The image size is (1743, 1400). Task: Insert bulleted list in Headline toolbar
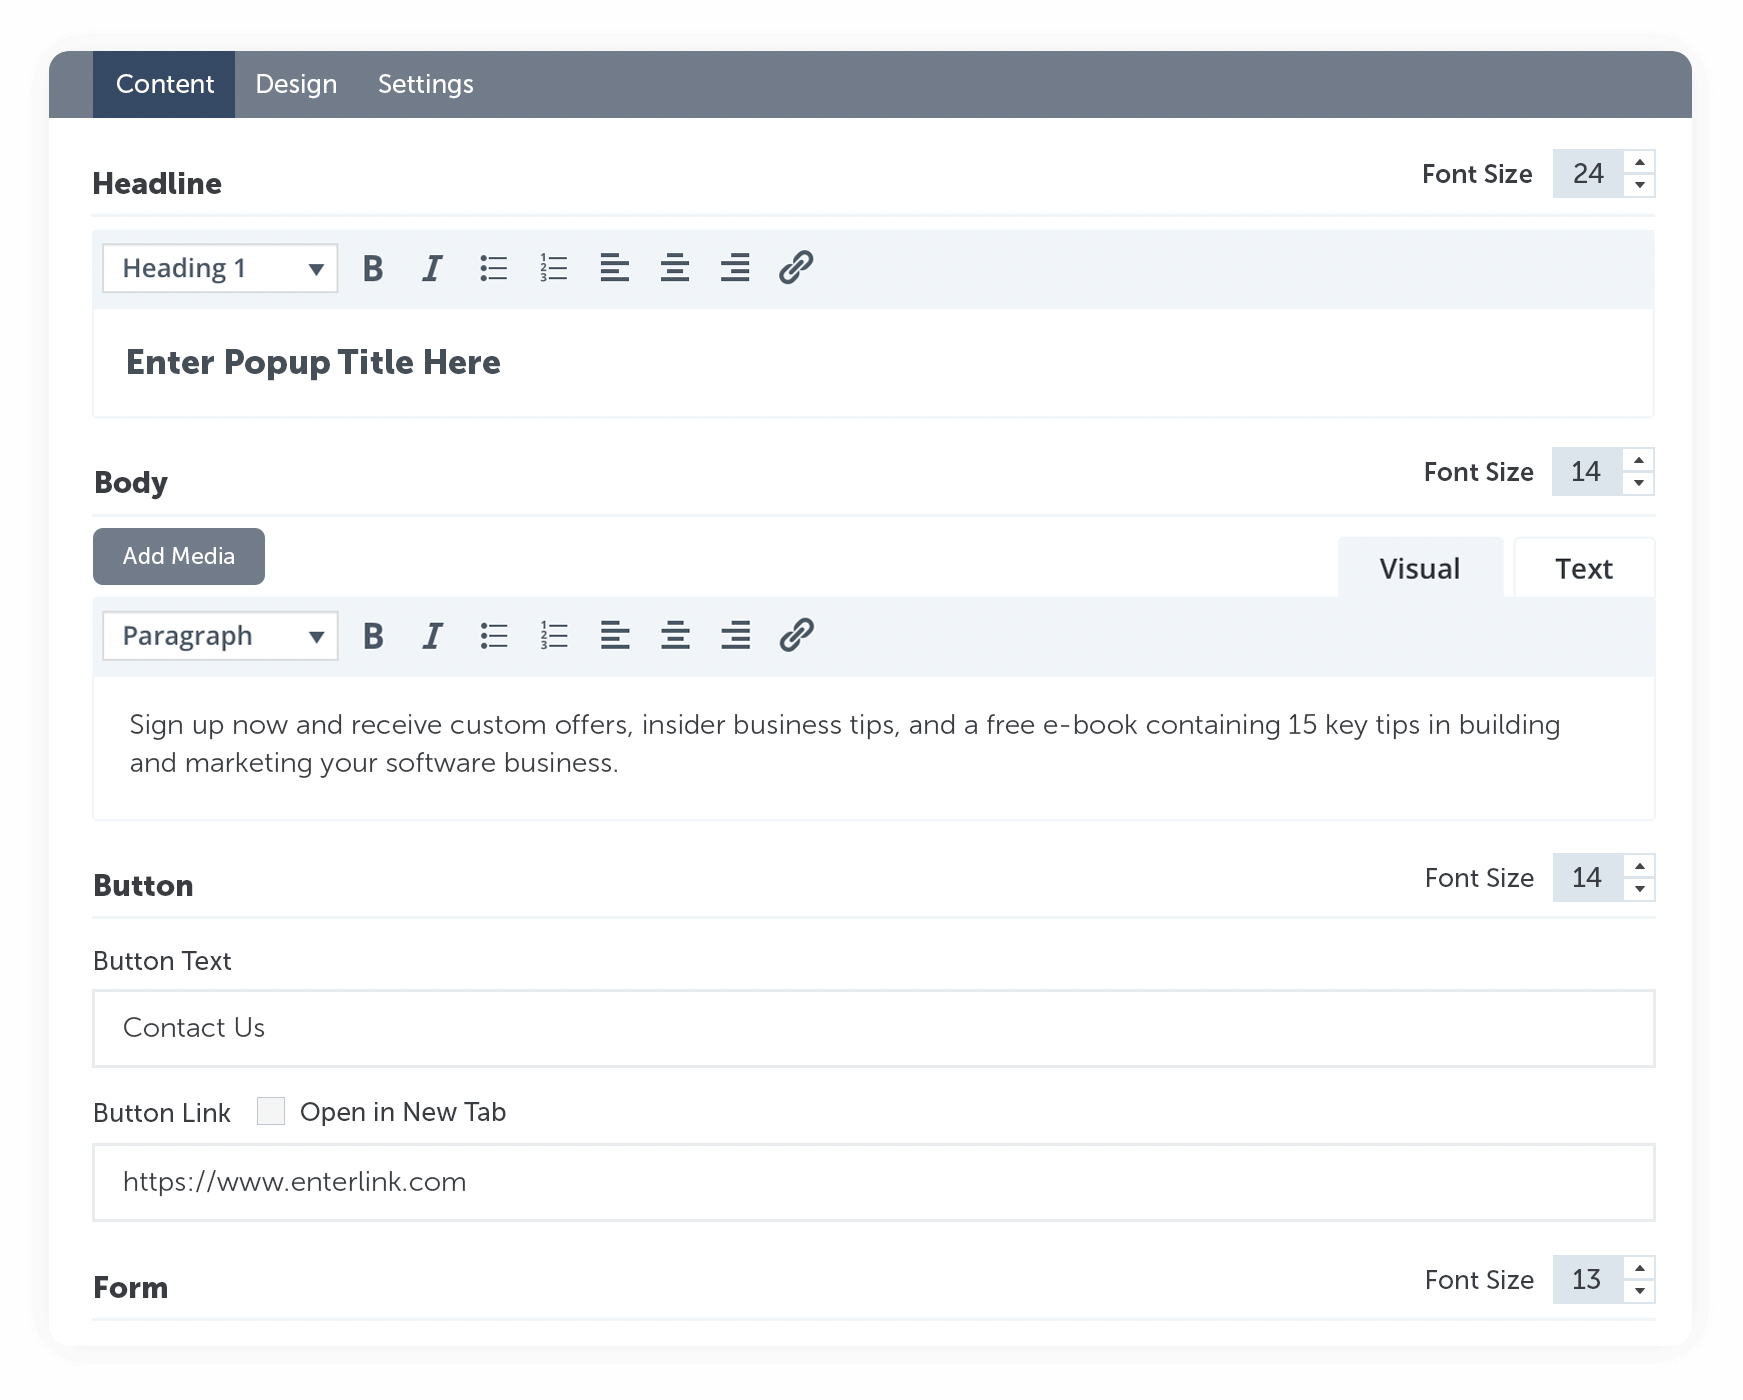click(x=494, y=268)
